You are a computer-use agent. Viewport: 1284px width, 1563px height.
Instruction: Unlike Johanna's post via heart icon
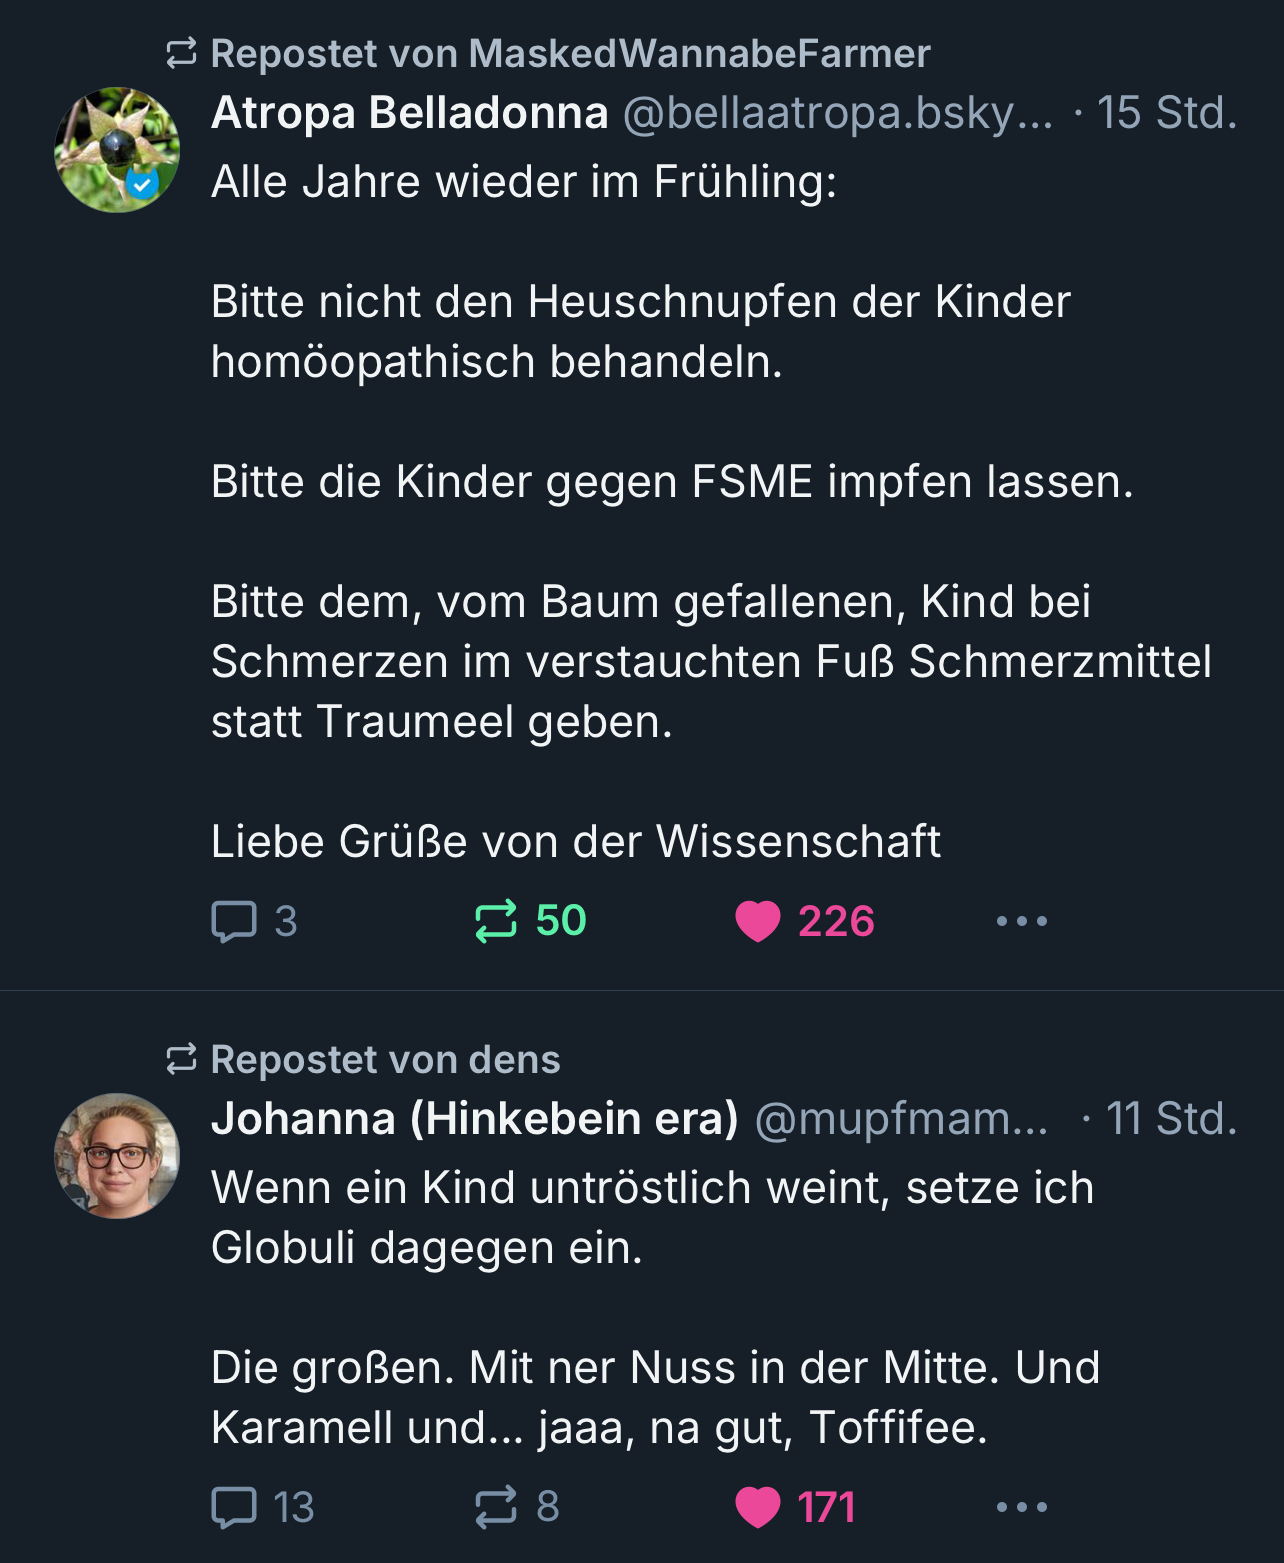click(758, 1507)
